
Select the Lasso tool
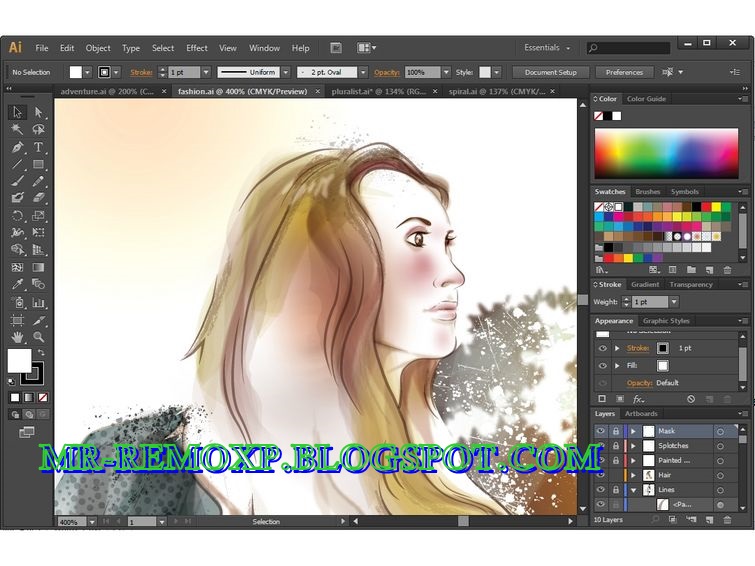(x=39, y=129)
